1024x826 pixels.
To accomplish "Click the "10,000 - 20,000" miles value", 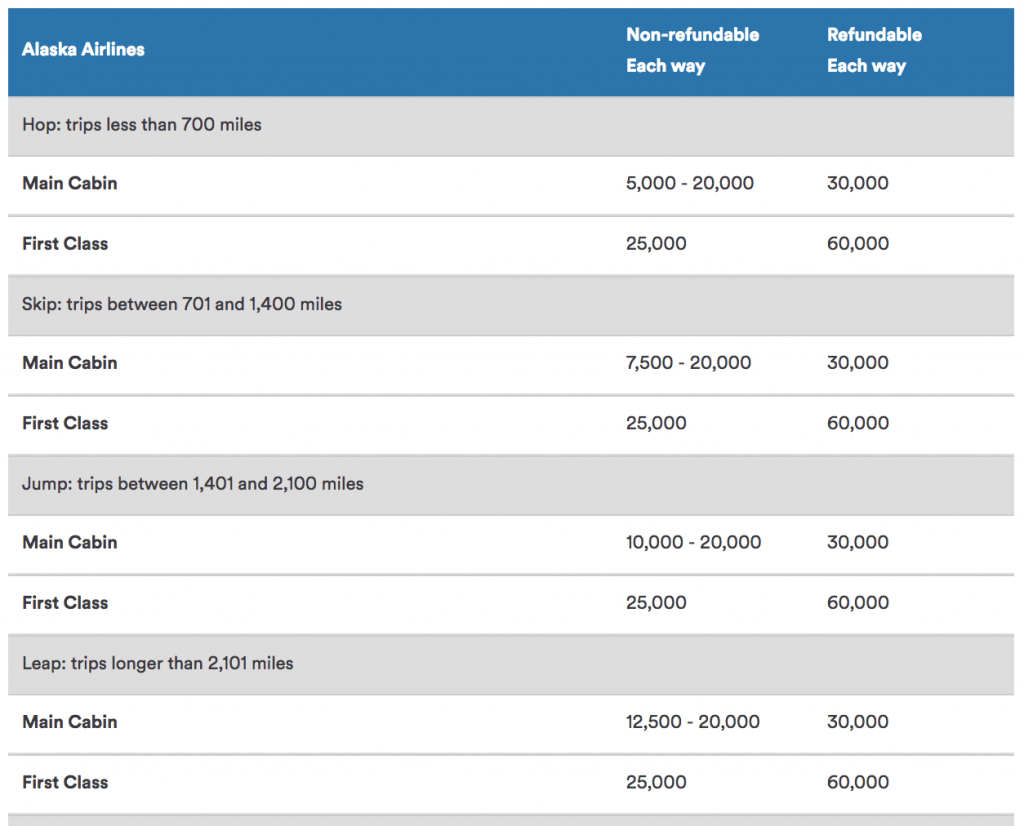I will tap(693, 542).
